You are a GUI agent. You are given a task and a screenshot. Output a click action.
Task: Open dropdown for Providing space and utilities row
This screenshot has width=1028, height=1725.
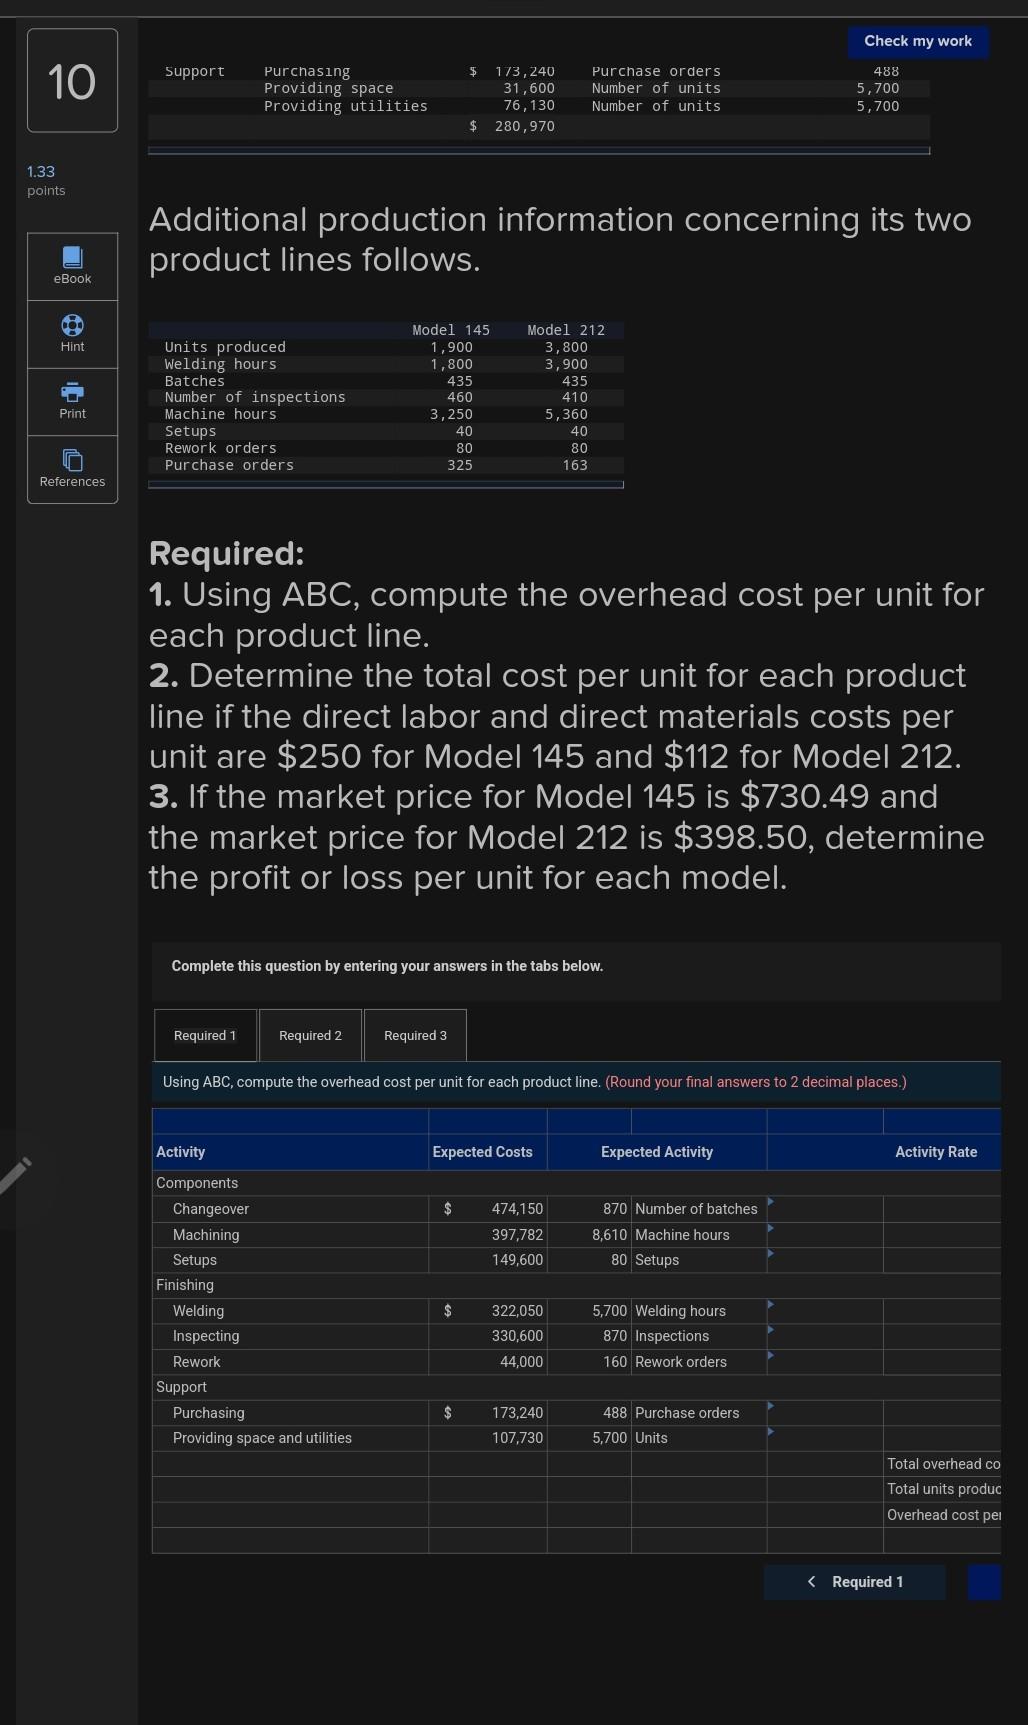771,1432
